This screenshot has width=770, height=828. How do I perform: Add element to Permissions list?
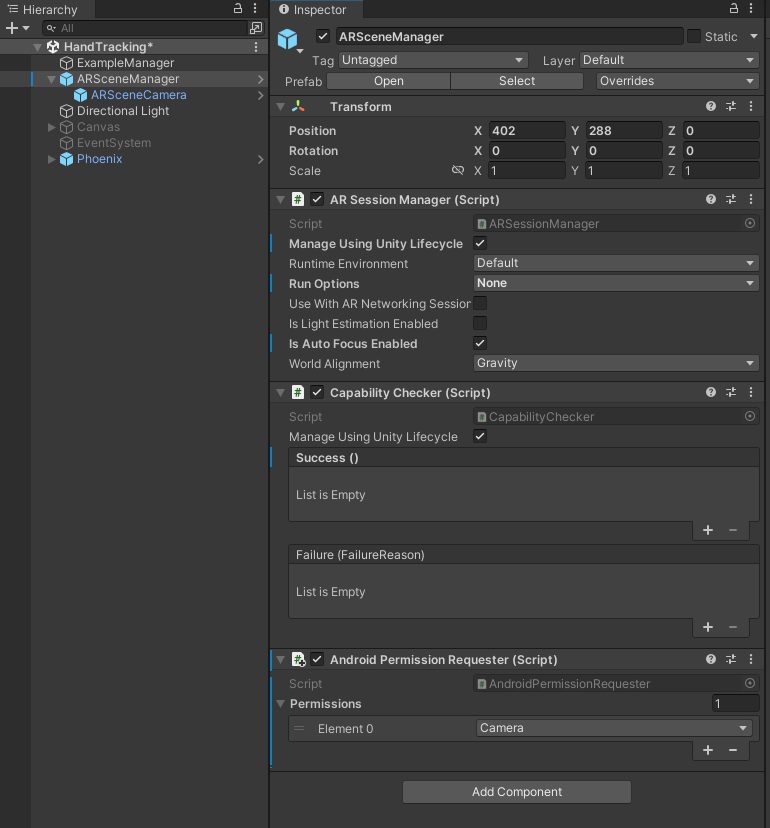tap(708, 750)
